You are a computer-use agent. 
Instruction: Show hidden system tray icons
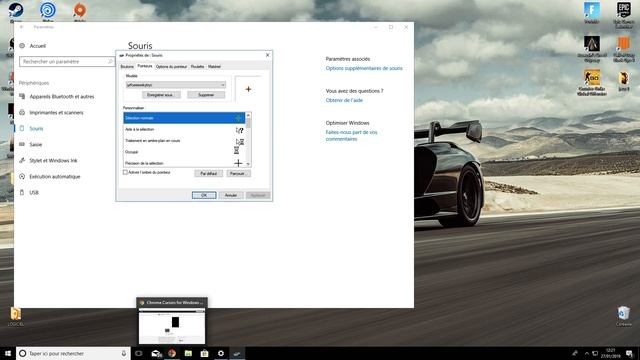(x=587, y=353)
